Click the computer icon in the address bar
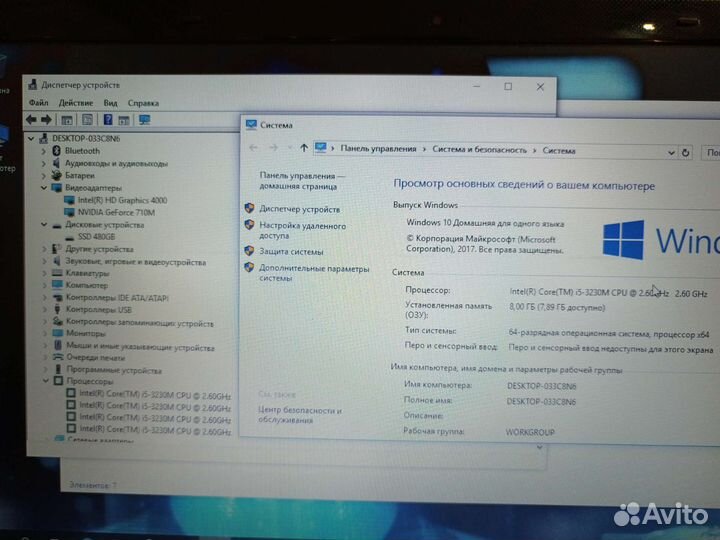Viewport: 720px width, 540px height. (321, 148)
